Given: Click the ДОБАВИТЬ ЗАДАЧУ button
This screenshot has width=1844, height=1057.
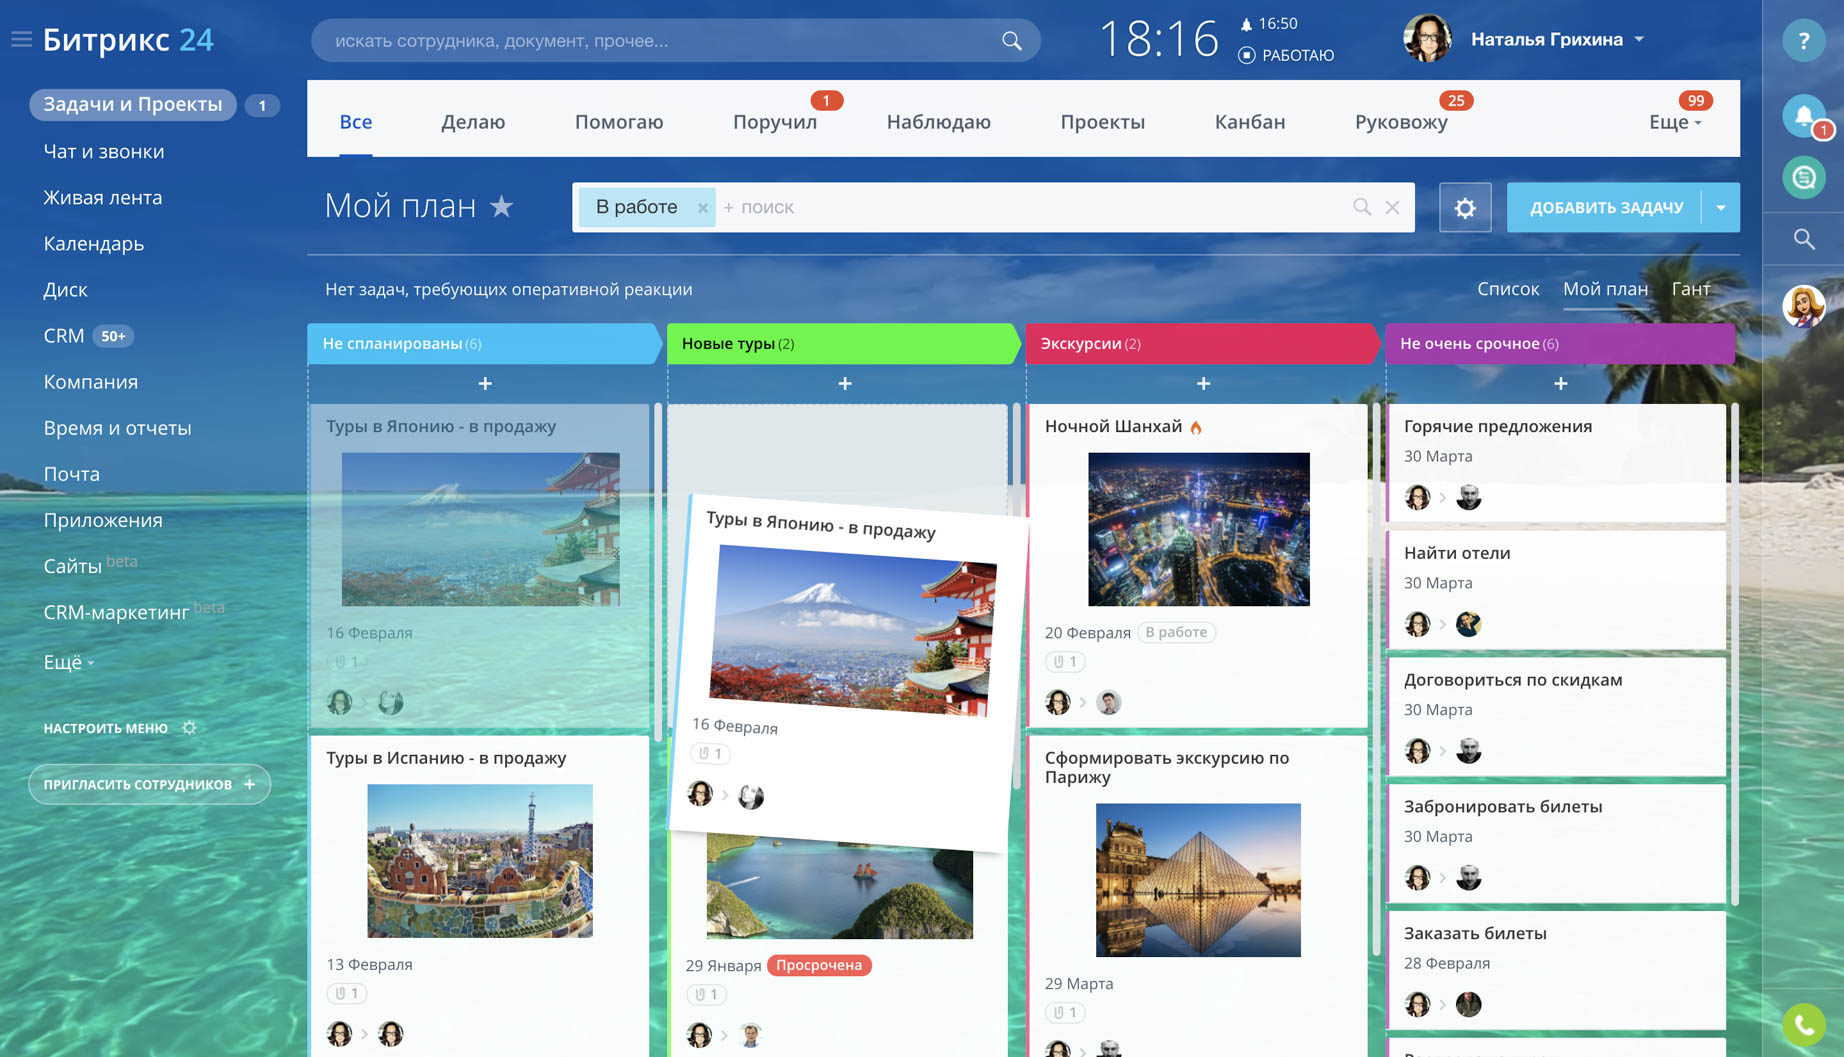Looking at the screenshot, I should [x=1605, y=208].
